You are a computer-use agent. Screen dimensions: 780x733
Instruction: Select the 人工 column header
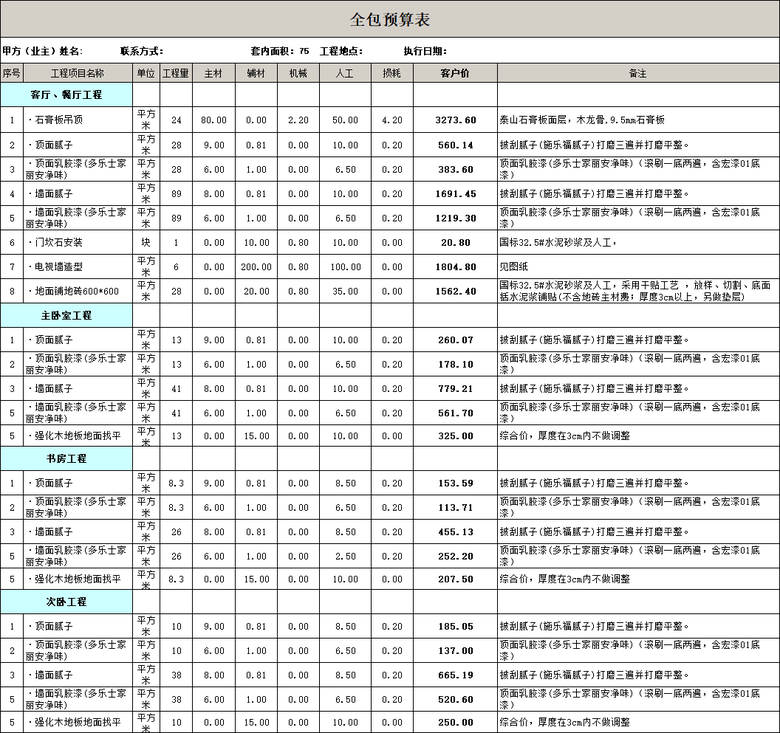(345, 73)
